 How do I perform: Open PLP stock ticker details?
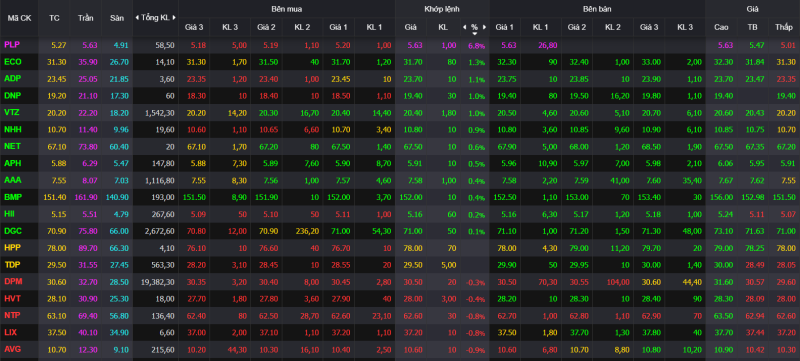[x=11, y=45]
